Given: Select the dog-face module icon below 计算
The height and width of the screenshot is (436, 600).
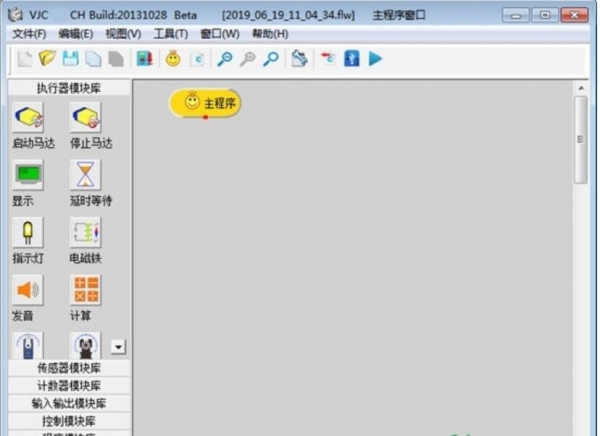Looking at the screenshot, I should pyautogui.click(x=85, y=346).
